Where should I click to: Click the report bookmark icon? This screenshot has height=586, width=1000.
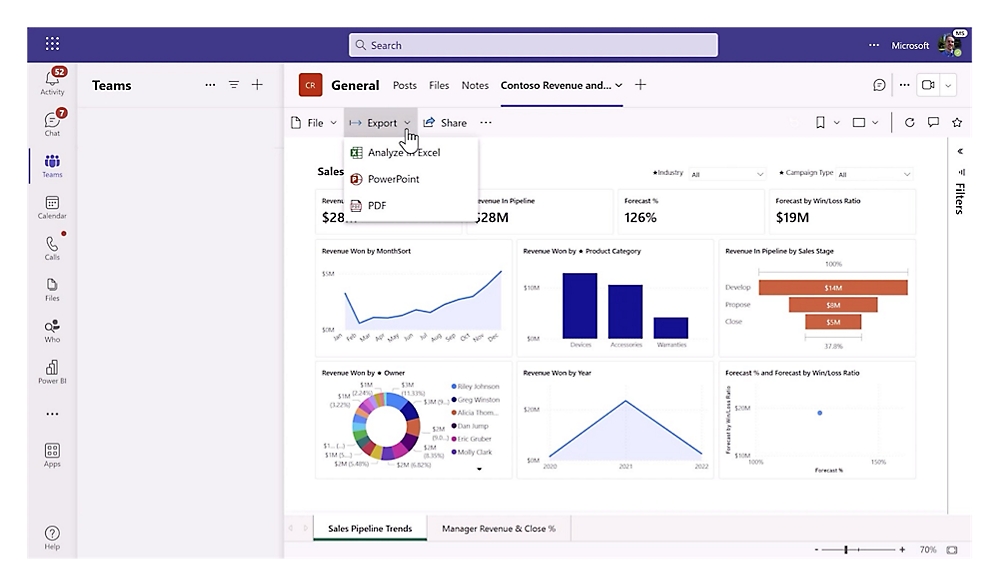click(820, 122)
